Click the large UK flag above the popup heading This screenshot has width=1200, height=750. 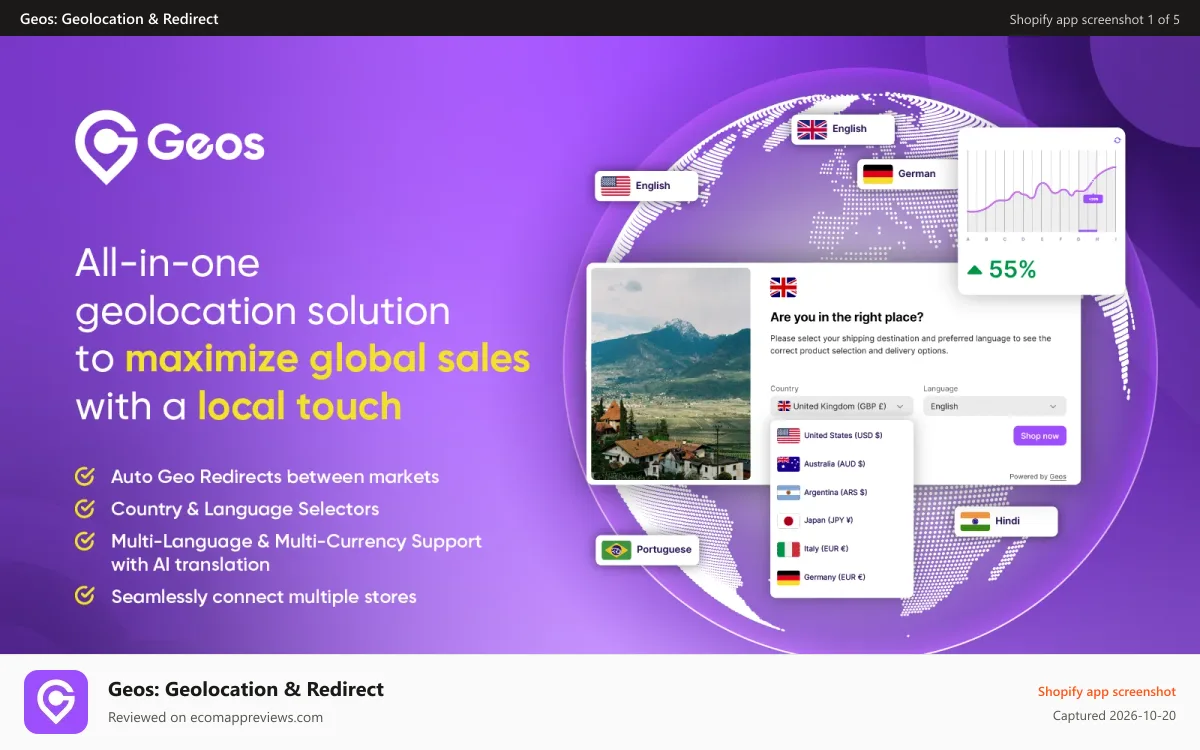783,288
